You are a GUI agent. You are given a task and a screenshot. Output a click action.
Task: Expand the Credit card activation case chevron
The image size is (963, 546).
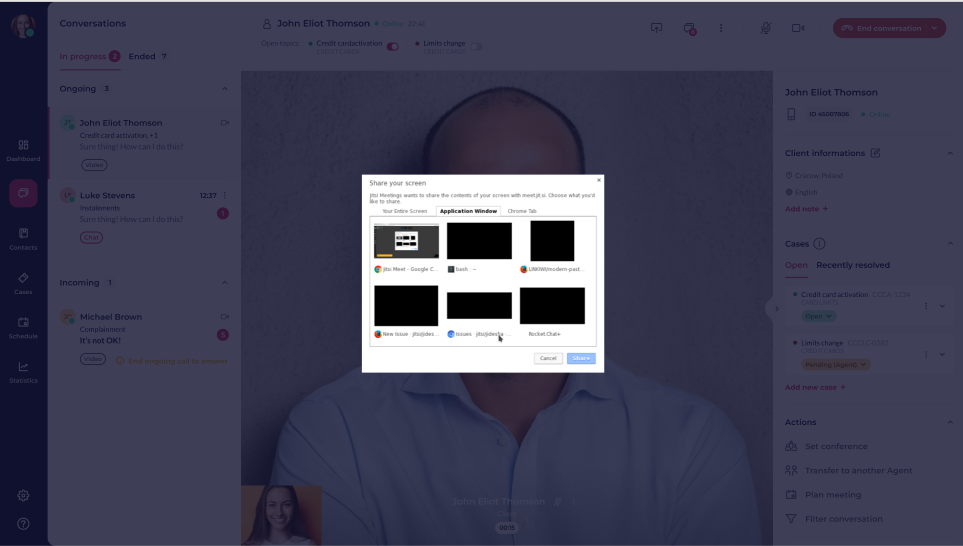(942, 306)
